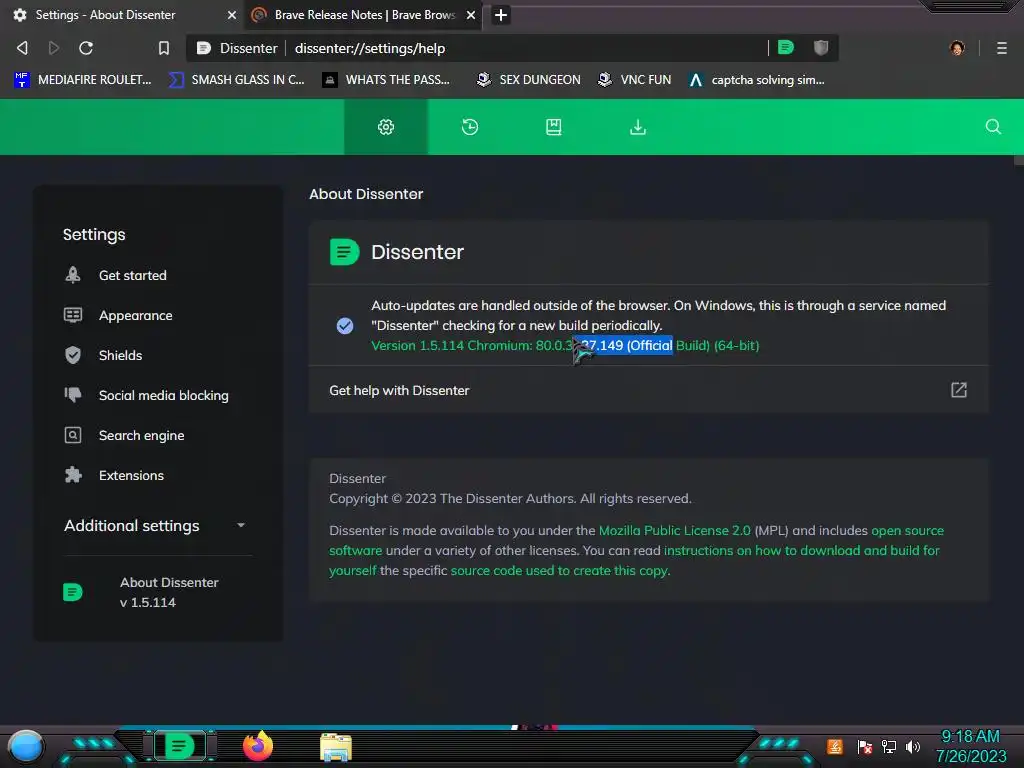Select the Settings gear in green toolbar
The width and height of the screenshot is (1024, 768).
point(386,127)
